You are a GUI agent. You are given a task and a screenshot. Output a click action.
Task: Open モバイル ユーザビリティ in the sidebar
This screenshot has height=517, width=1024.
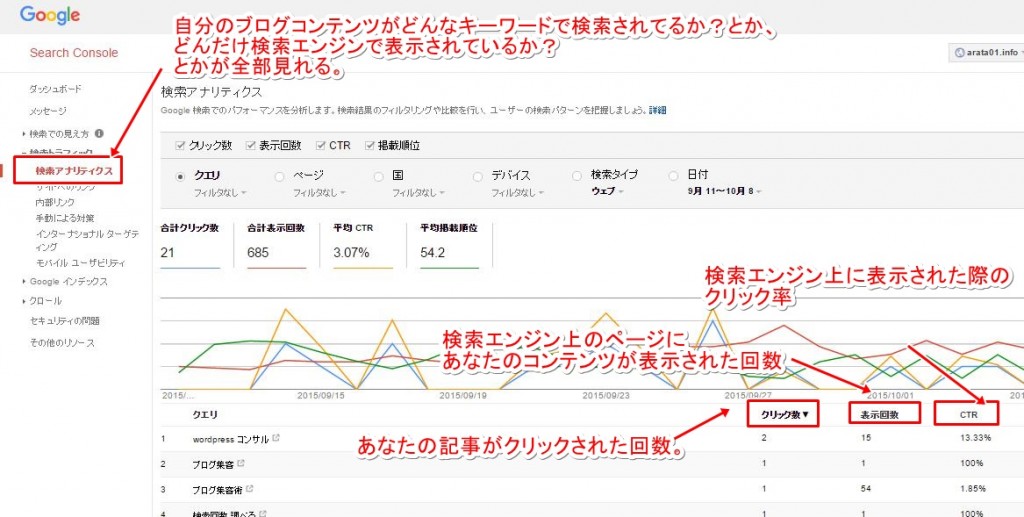[80, 263]
